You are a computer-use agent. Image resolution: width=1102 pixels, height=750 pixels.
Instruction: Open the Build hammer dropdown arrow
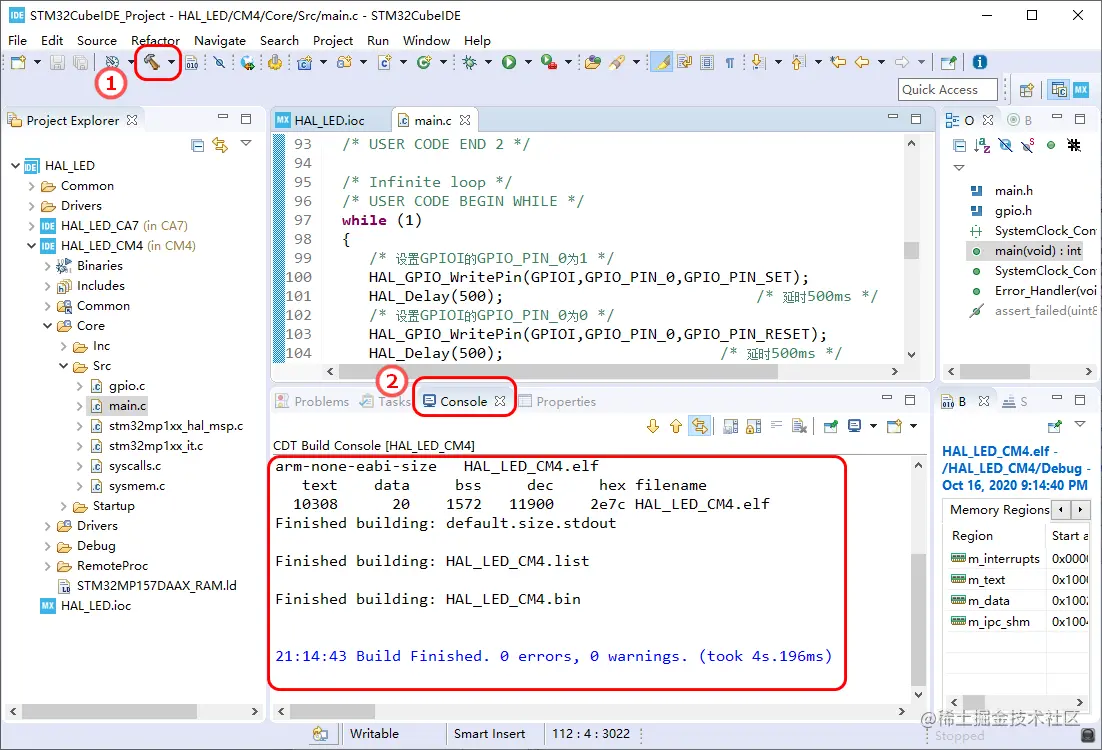tap(171, 63)
